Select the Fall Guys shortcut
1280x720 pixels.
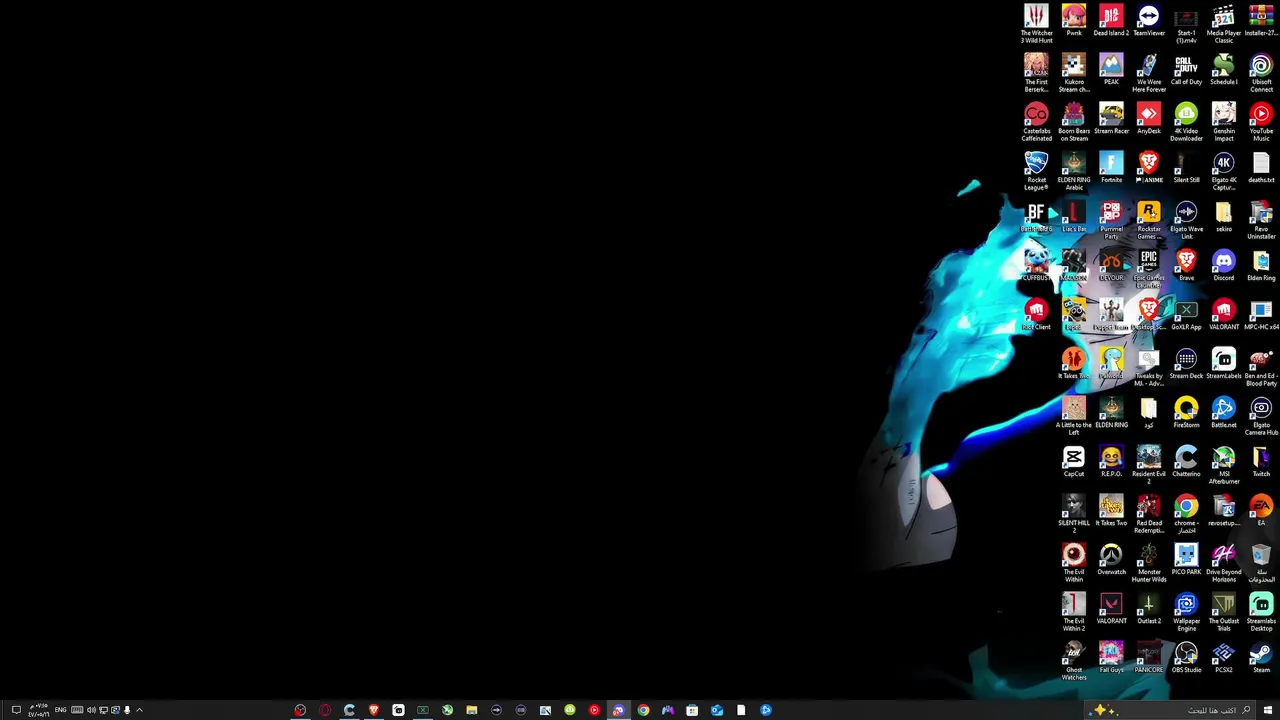1111,658
